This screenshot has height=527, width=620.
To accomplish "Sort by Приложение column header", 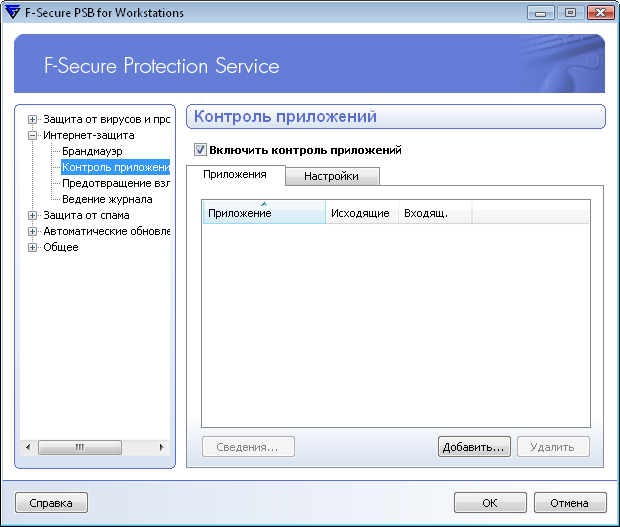I will pyautogui.click(x=264, y=212).
